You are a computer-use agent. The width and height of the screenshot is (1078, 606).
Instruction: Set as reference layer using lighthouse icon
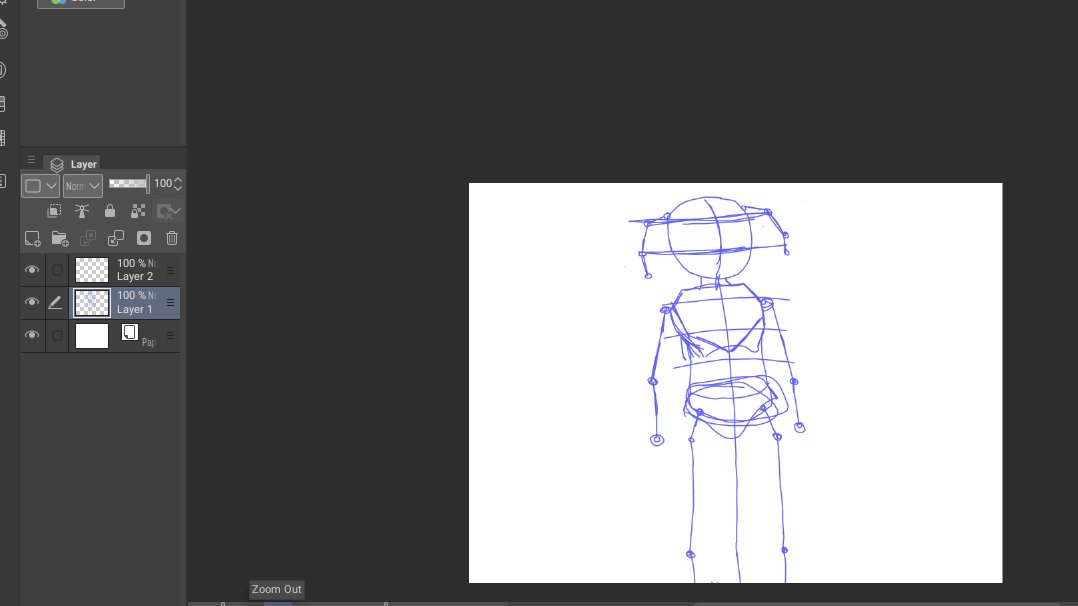(82, 211)
